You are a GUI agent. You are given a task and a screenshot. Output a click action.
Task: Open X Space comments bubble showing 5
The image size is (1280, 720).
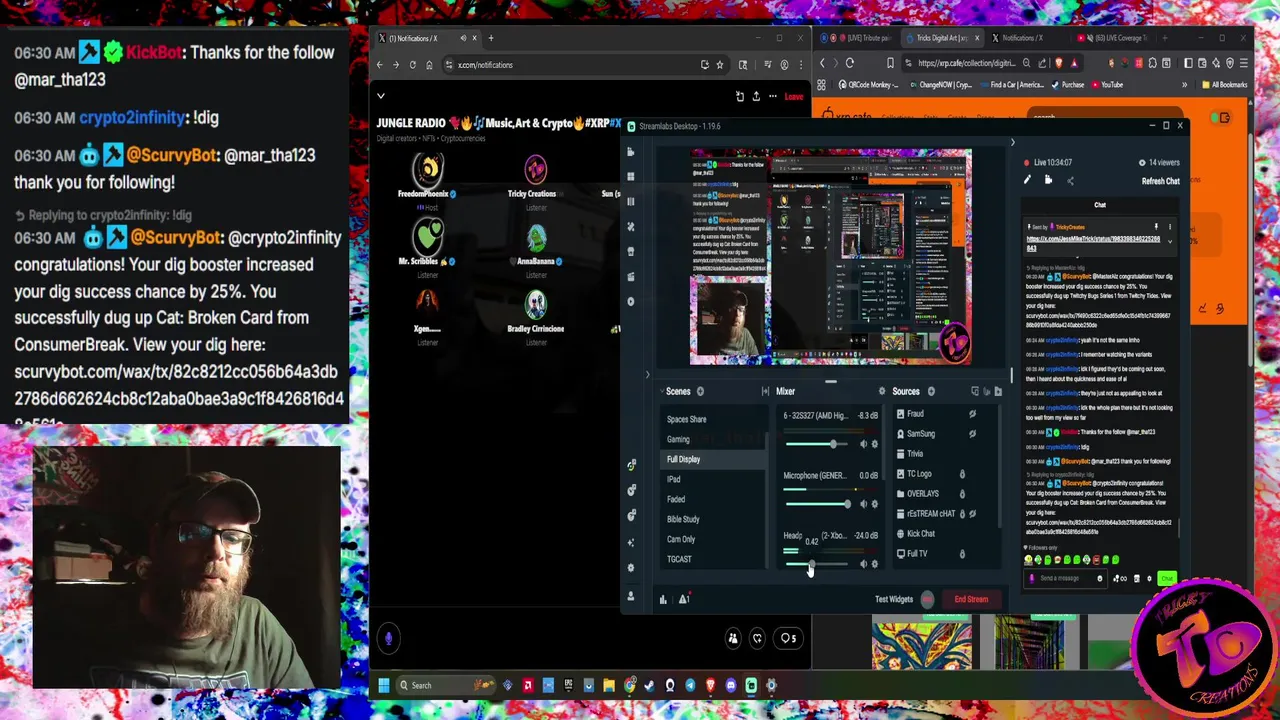(x=789, y=638)
